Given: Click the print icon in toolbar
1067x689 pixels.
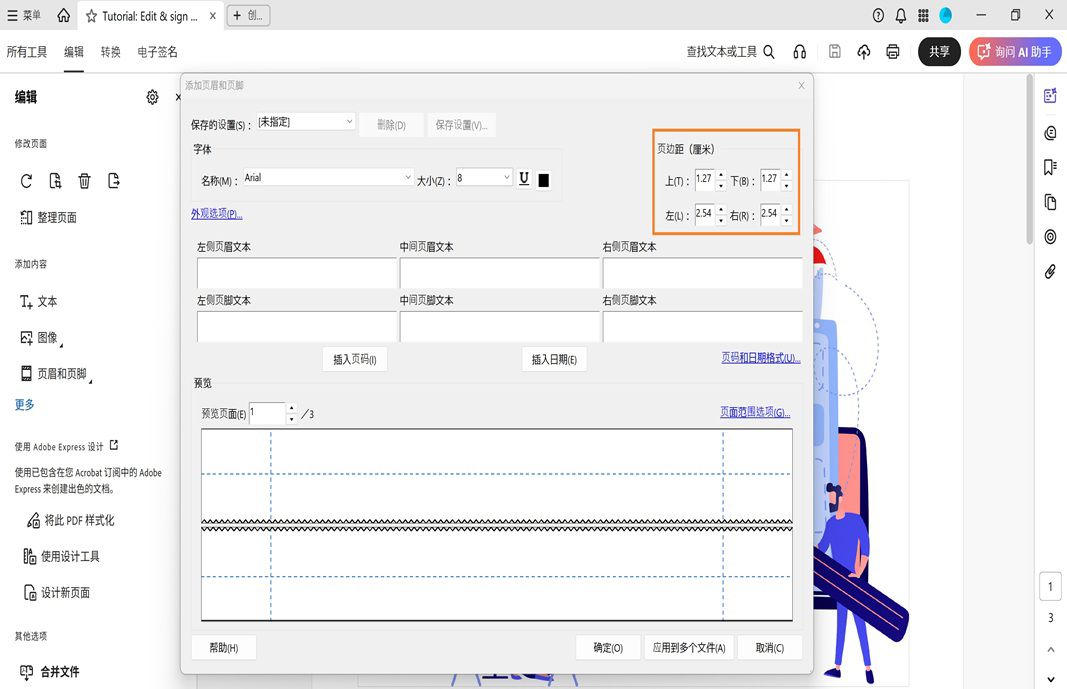Looking at the screenshot, I should click(893, 51).
